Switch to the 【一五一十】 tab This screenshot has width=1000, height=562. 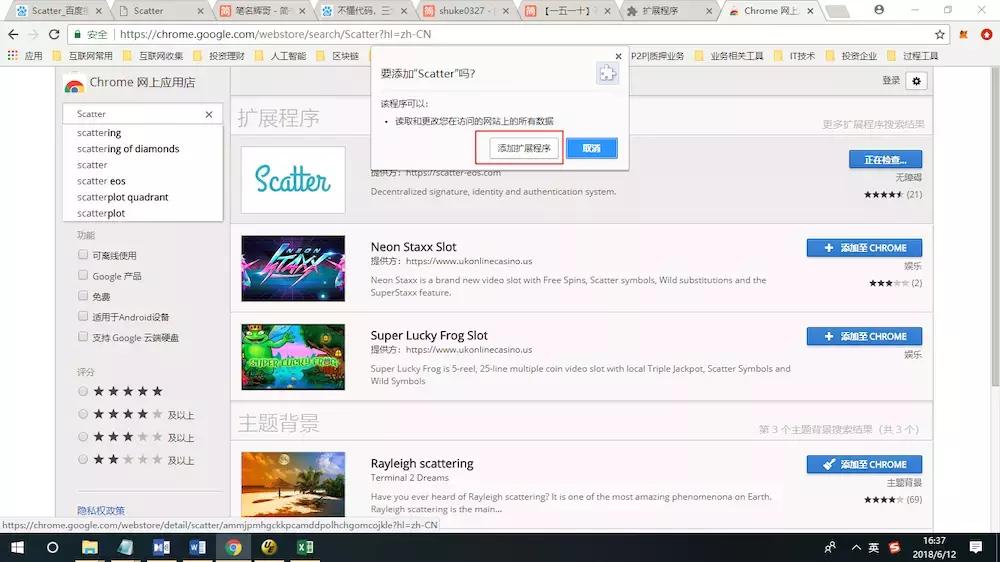566,11
